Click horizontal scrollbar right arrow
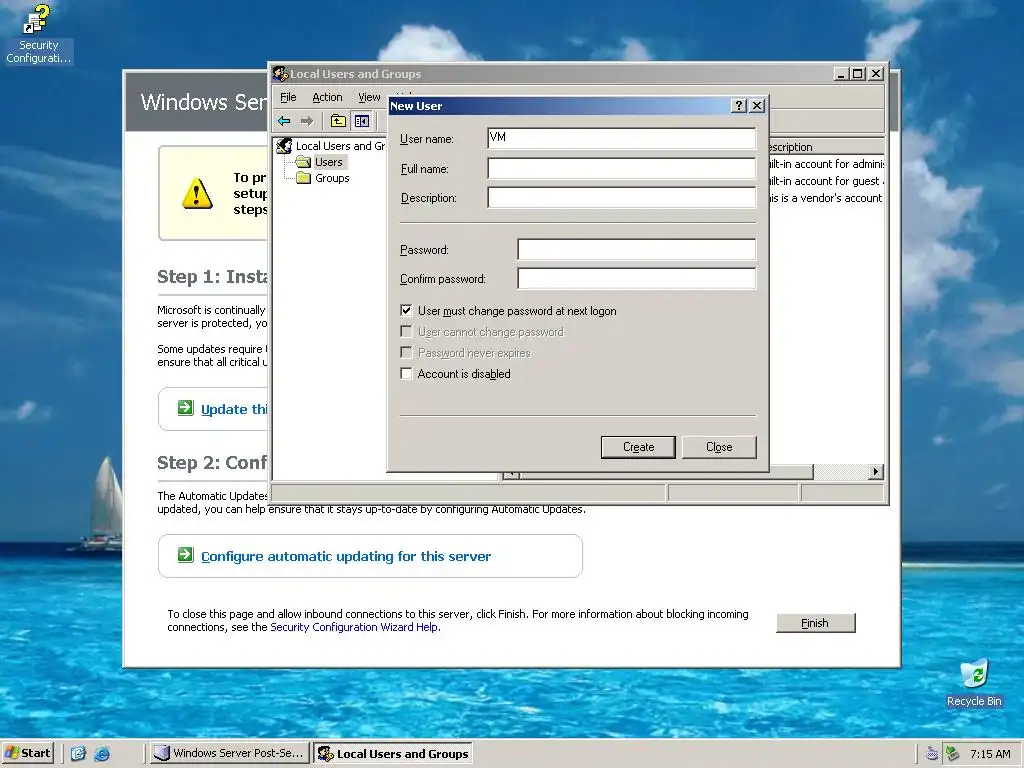This screenshot has width=1024, height=768. pyautogui.click(x=876, y=472)
